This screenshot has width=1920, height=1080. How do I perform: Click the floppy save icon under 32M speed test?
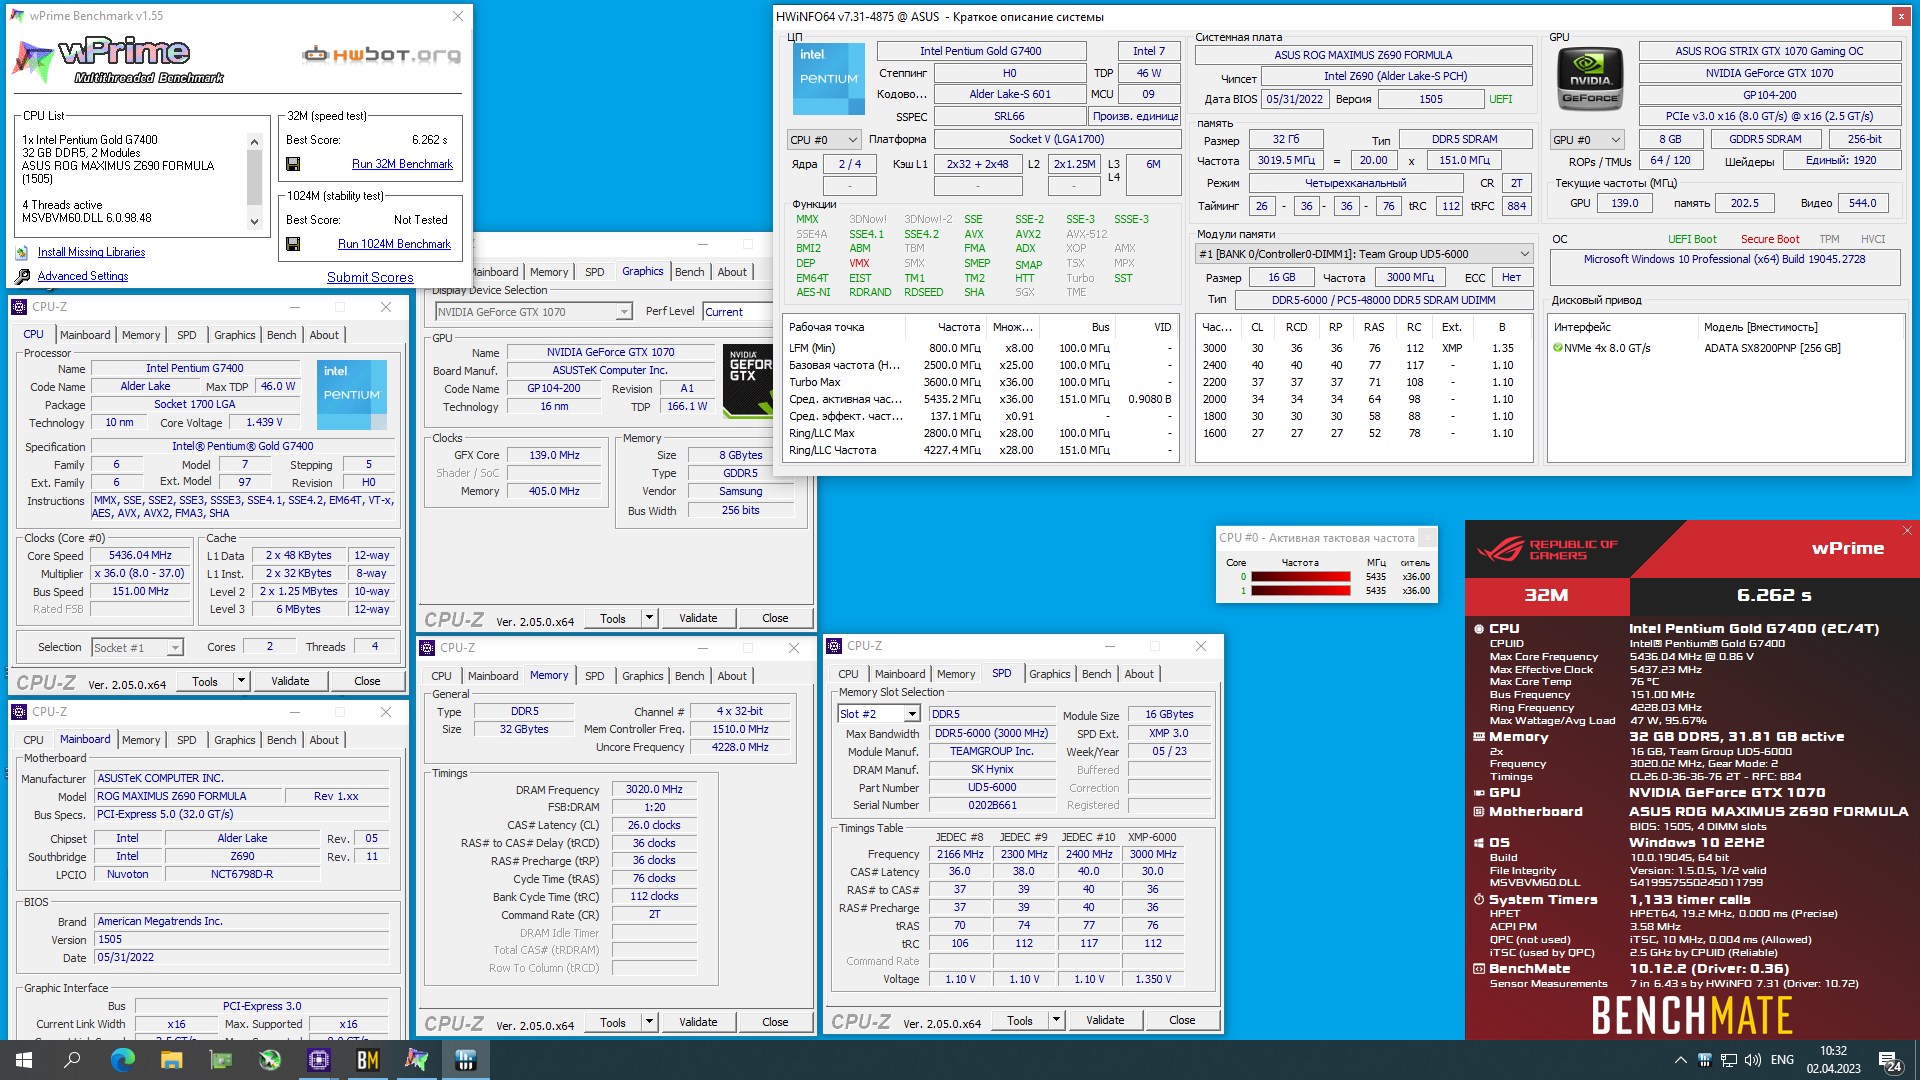(293, 164)
